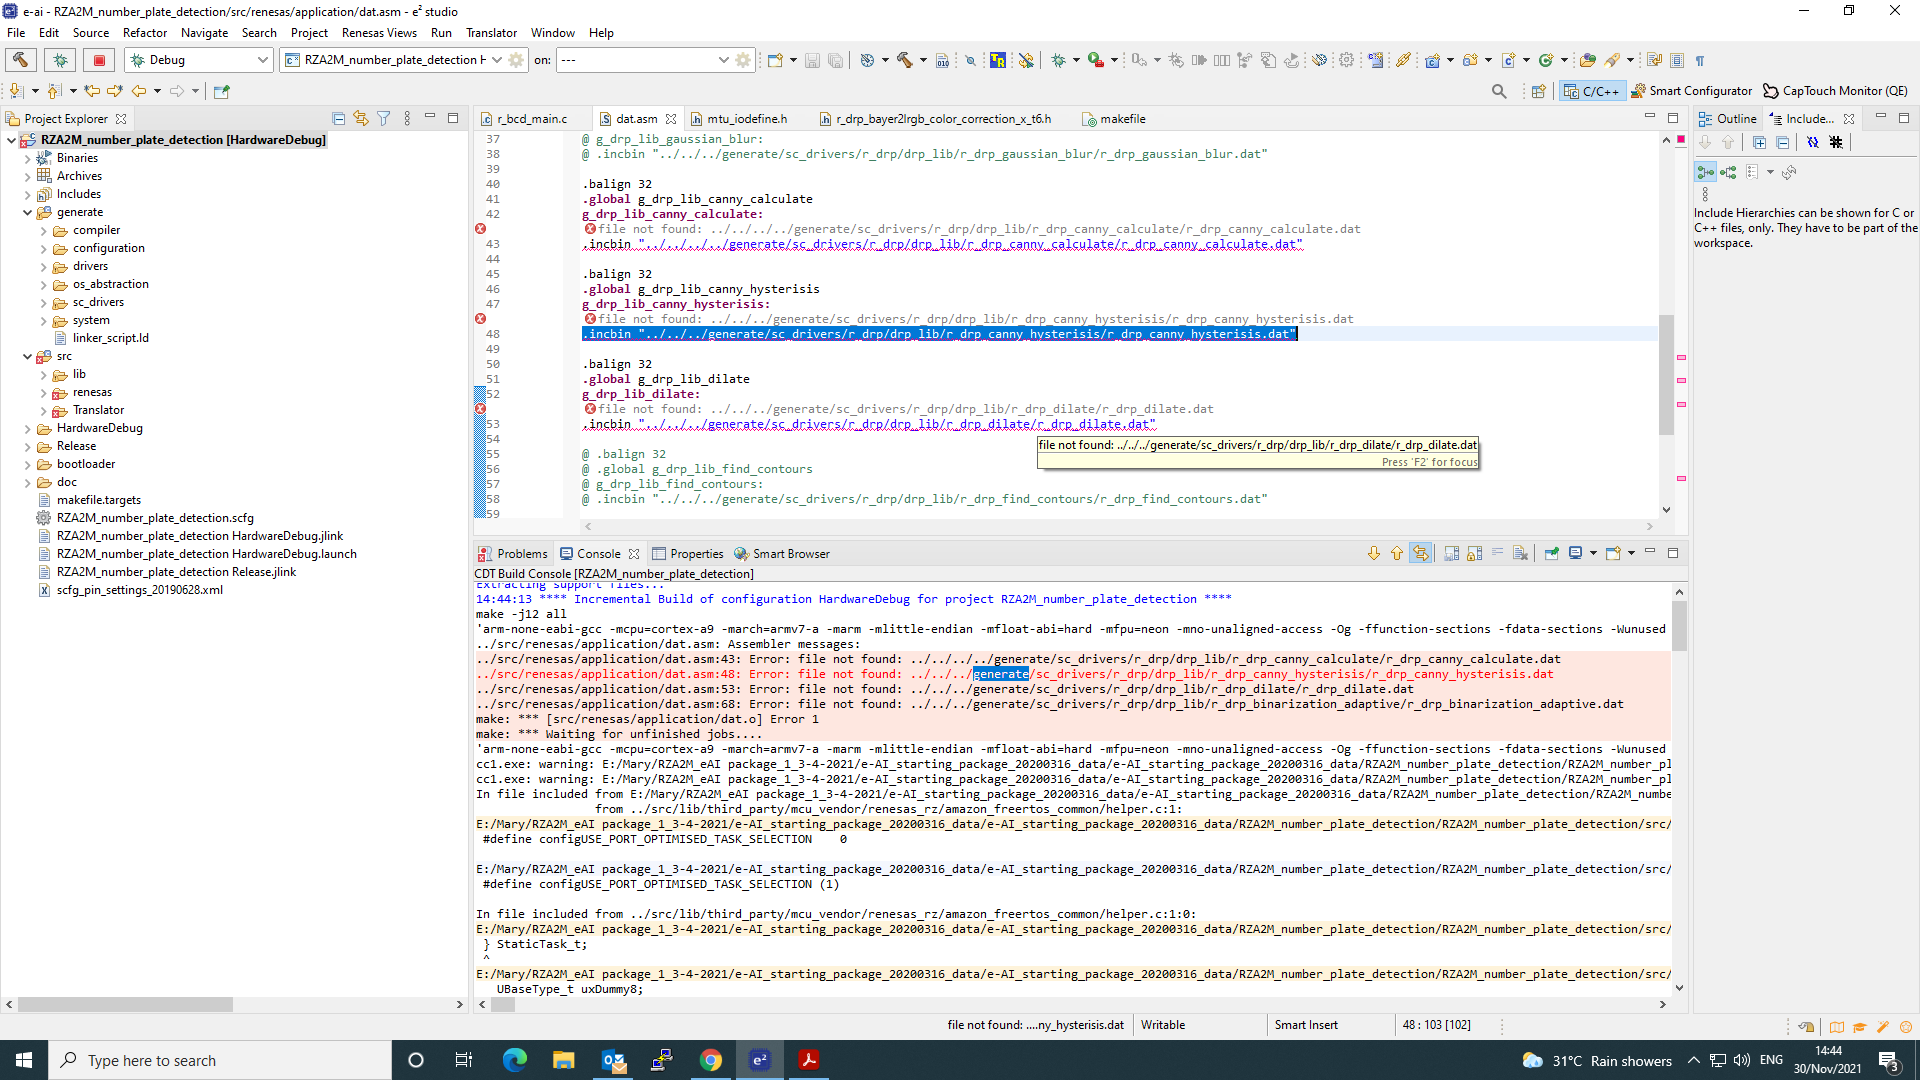Expand the renesas folder under src
The image size is (1920, 1080).
coord(43,392)
